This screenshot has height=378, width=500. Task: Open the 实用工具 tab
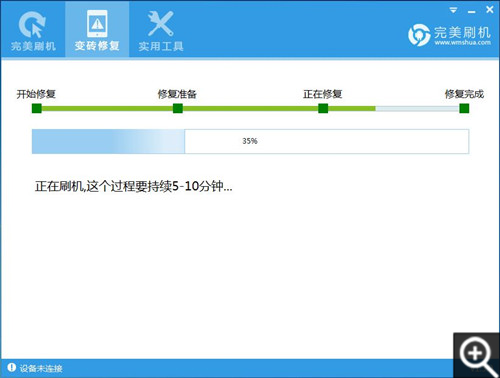coord(161,30)
